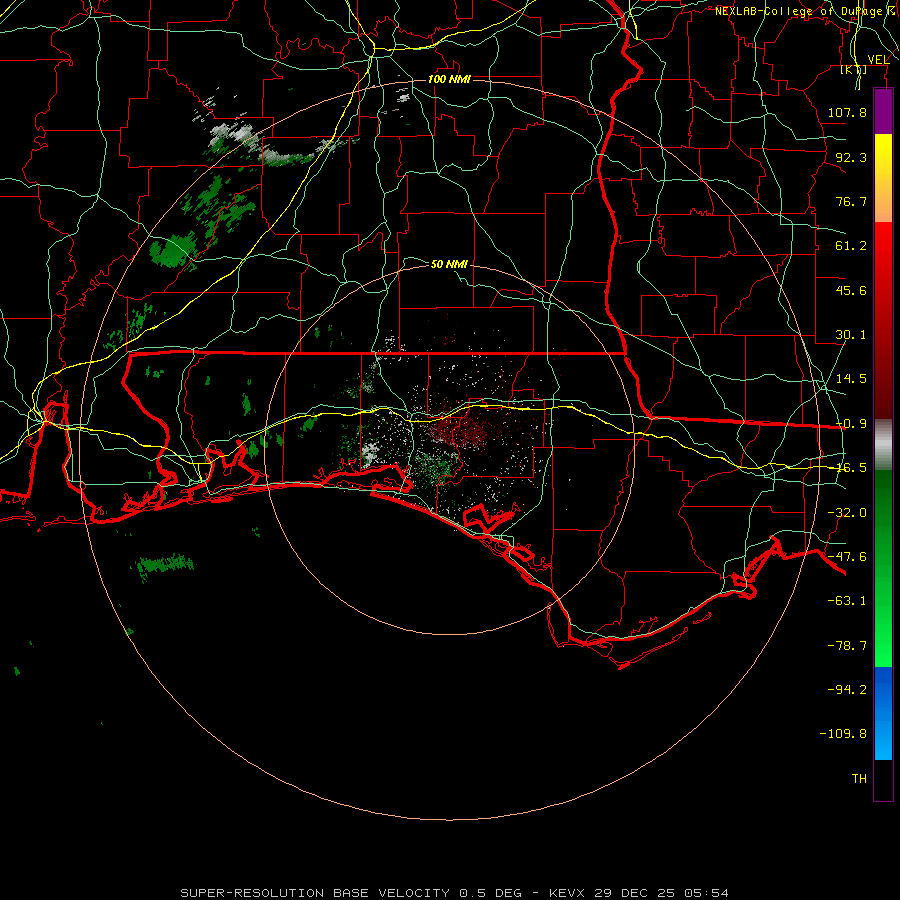Screen dimensions: 900x900
Task: Select the -63.1 legend value
Action: coord(847,601)
